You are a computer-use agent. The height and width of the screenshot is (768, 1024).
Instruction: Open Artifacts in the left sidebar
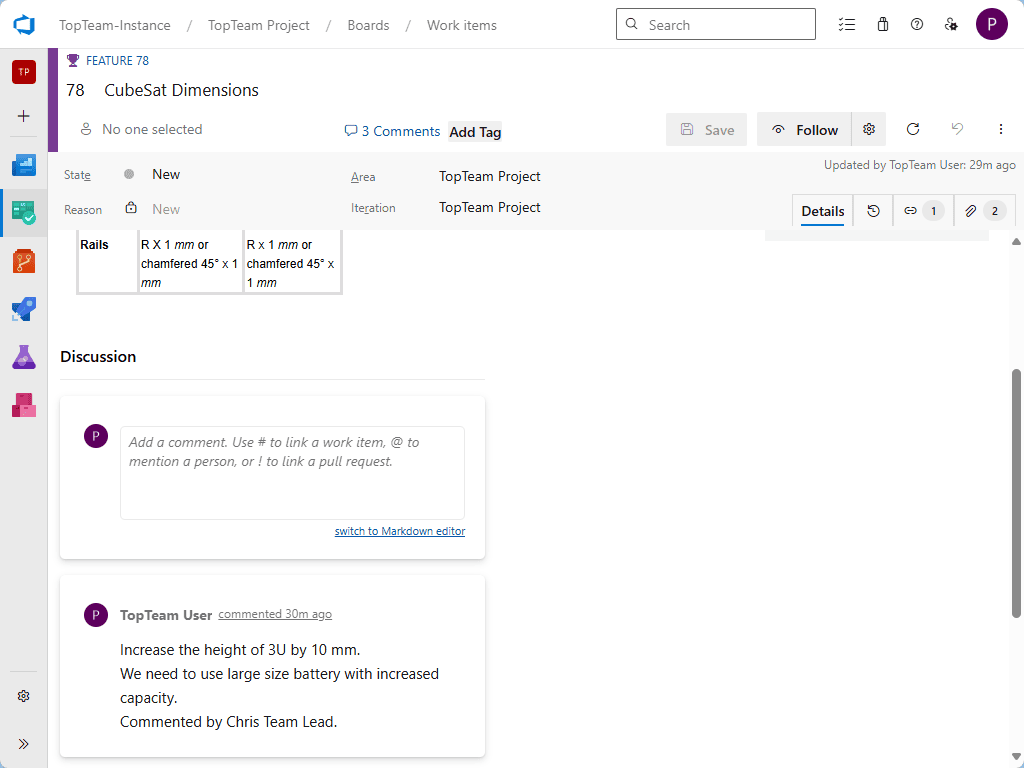(24, 405)
